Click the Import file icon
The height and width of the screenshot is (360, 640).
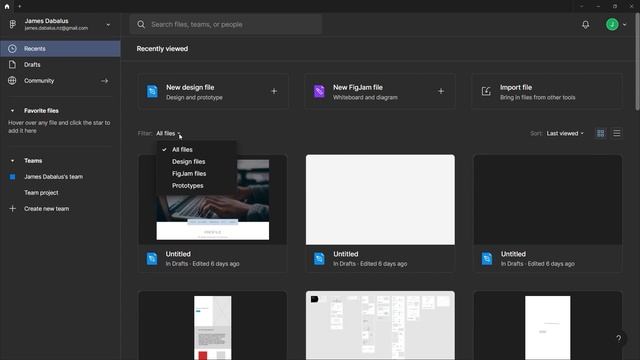click(486, 91)
